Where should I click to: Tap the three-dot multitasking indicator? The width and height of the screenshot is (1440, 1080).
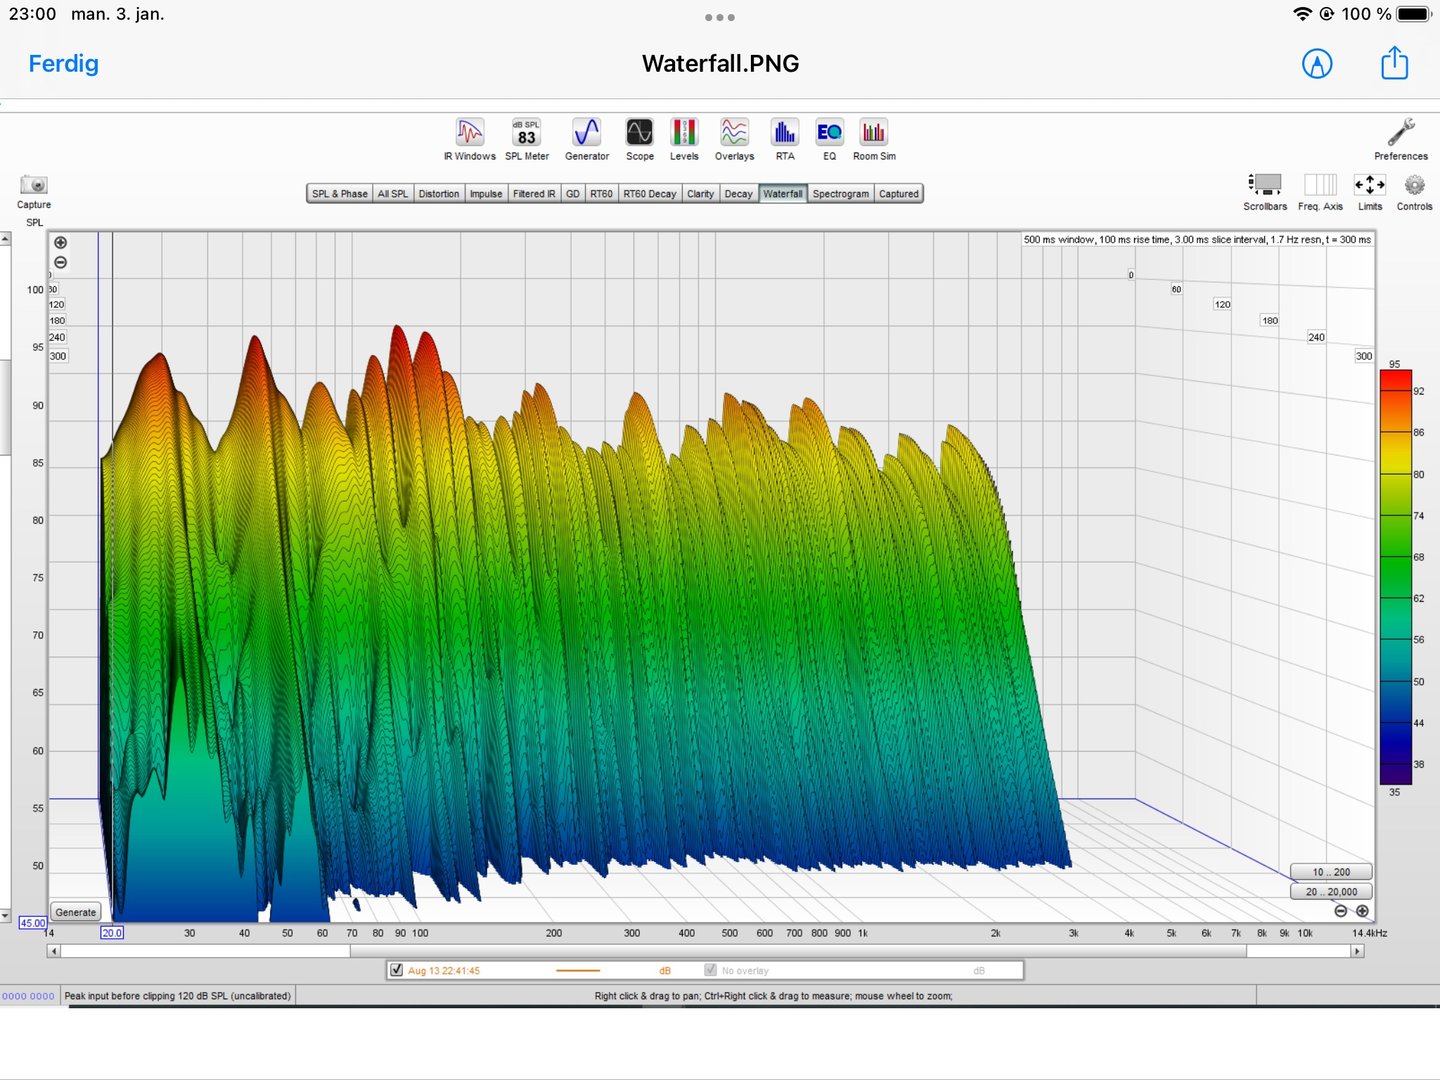(x=720, y=17)
